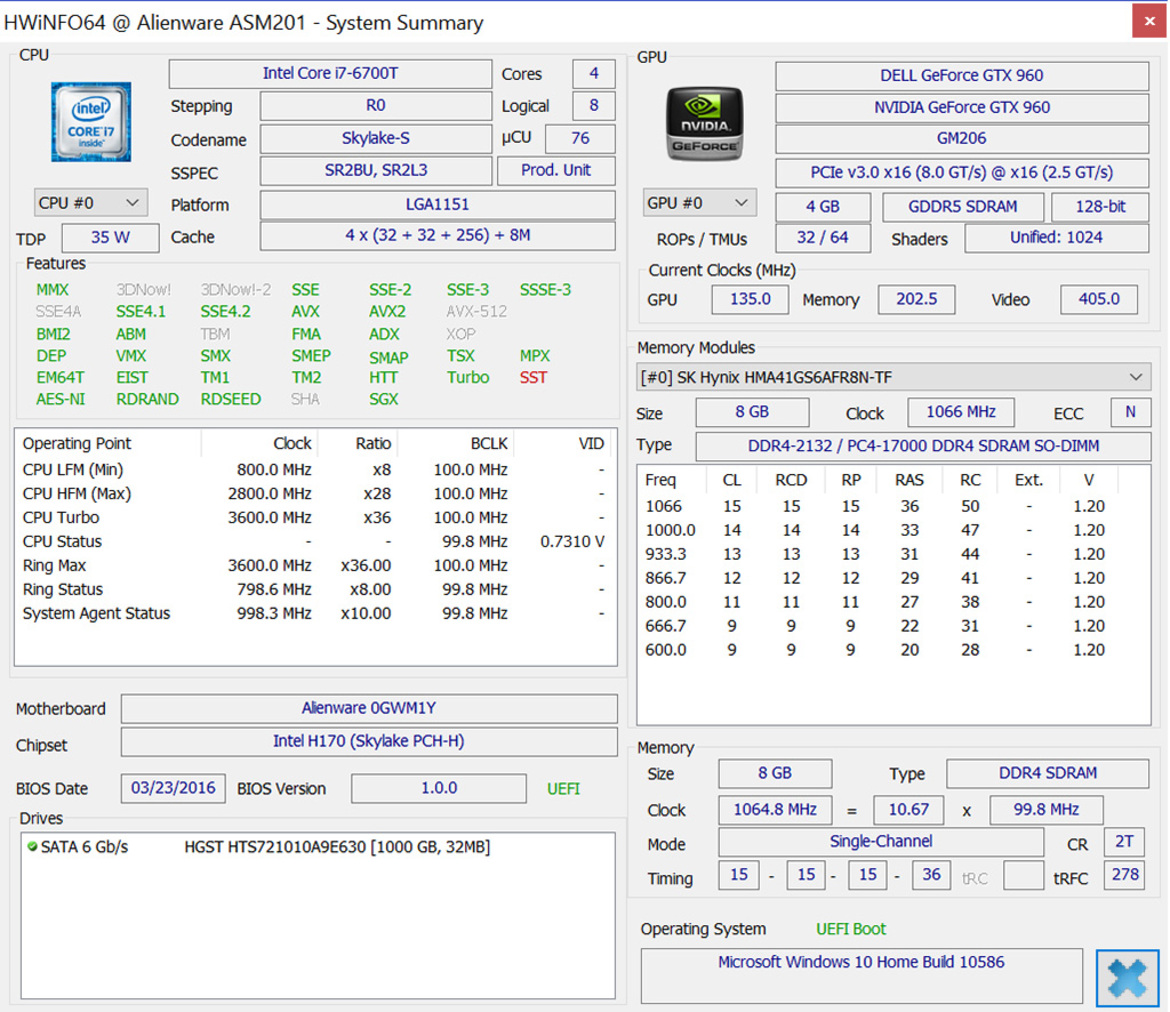Click the AVX2 feature label
The width and height of the screenshot is (1170, 1012).
387,311
